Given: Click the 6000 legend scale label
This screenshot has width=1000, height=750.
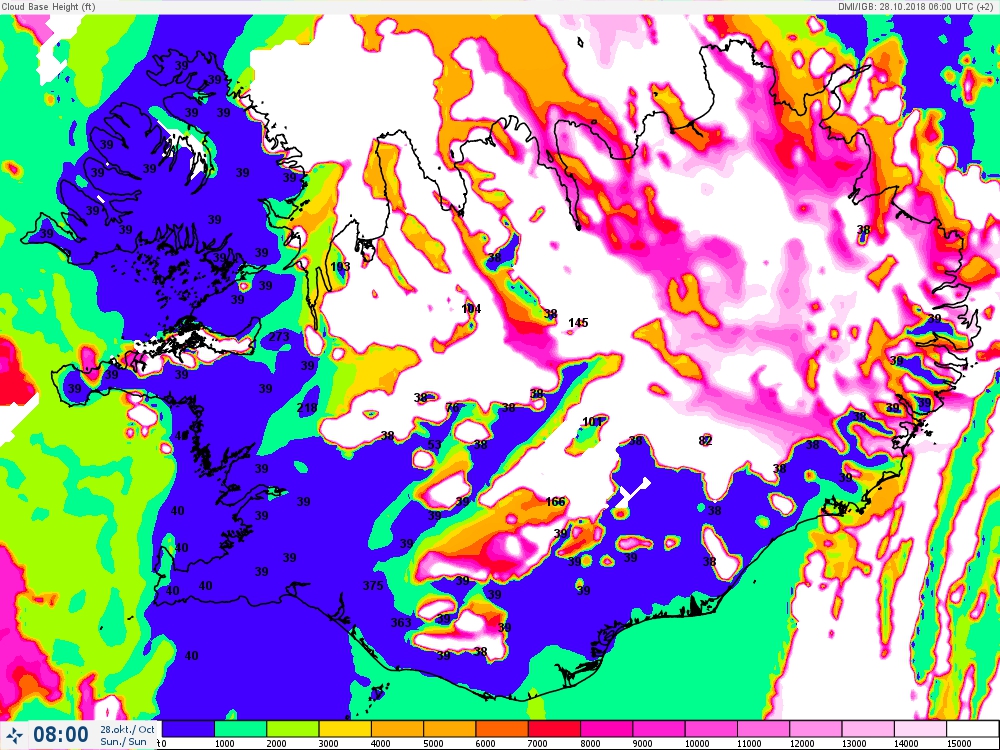Looking at the screenshot, I should pos(485,744).
